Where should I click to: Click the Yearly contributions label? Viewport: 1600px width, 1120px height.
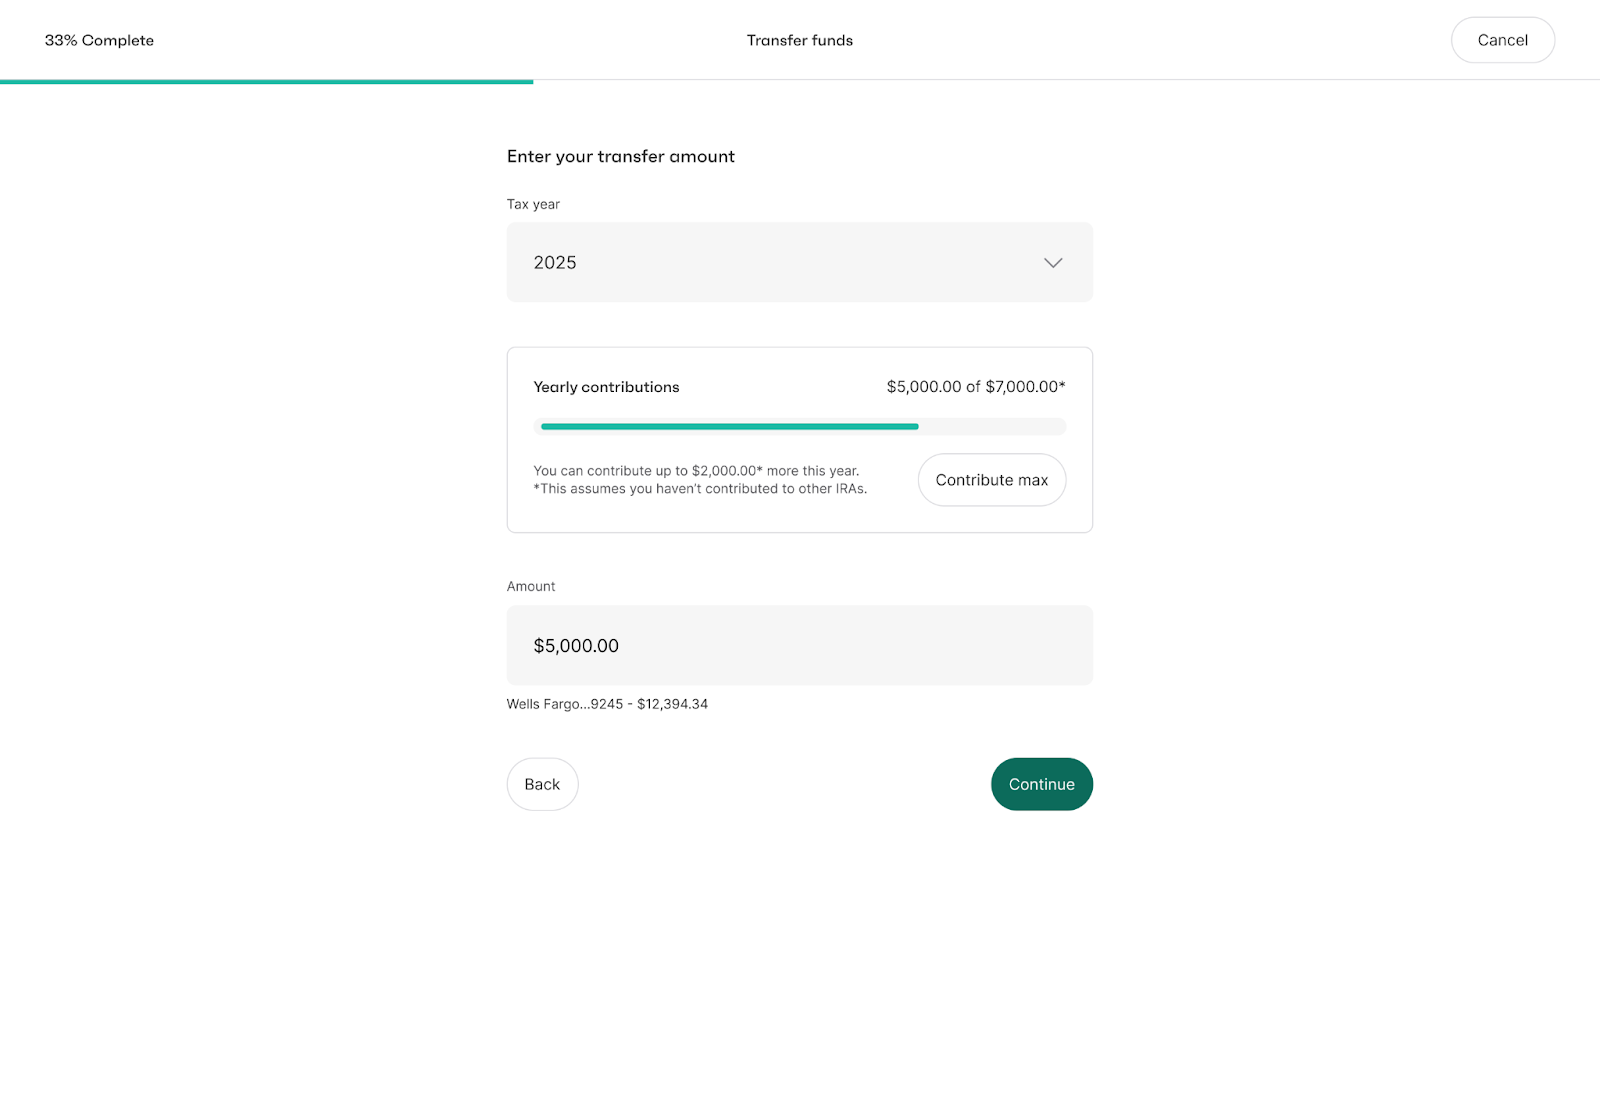(x=606, y=387)
